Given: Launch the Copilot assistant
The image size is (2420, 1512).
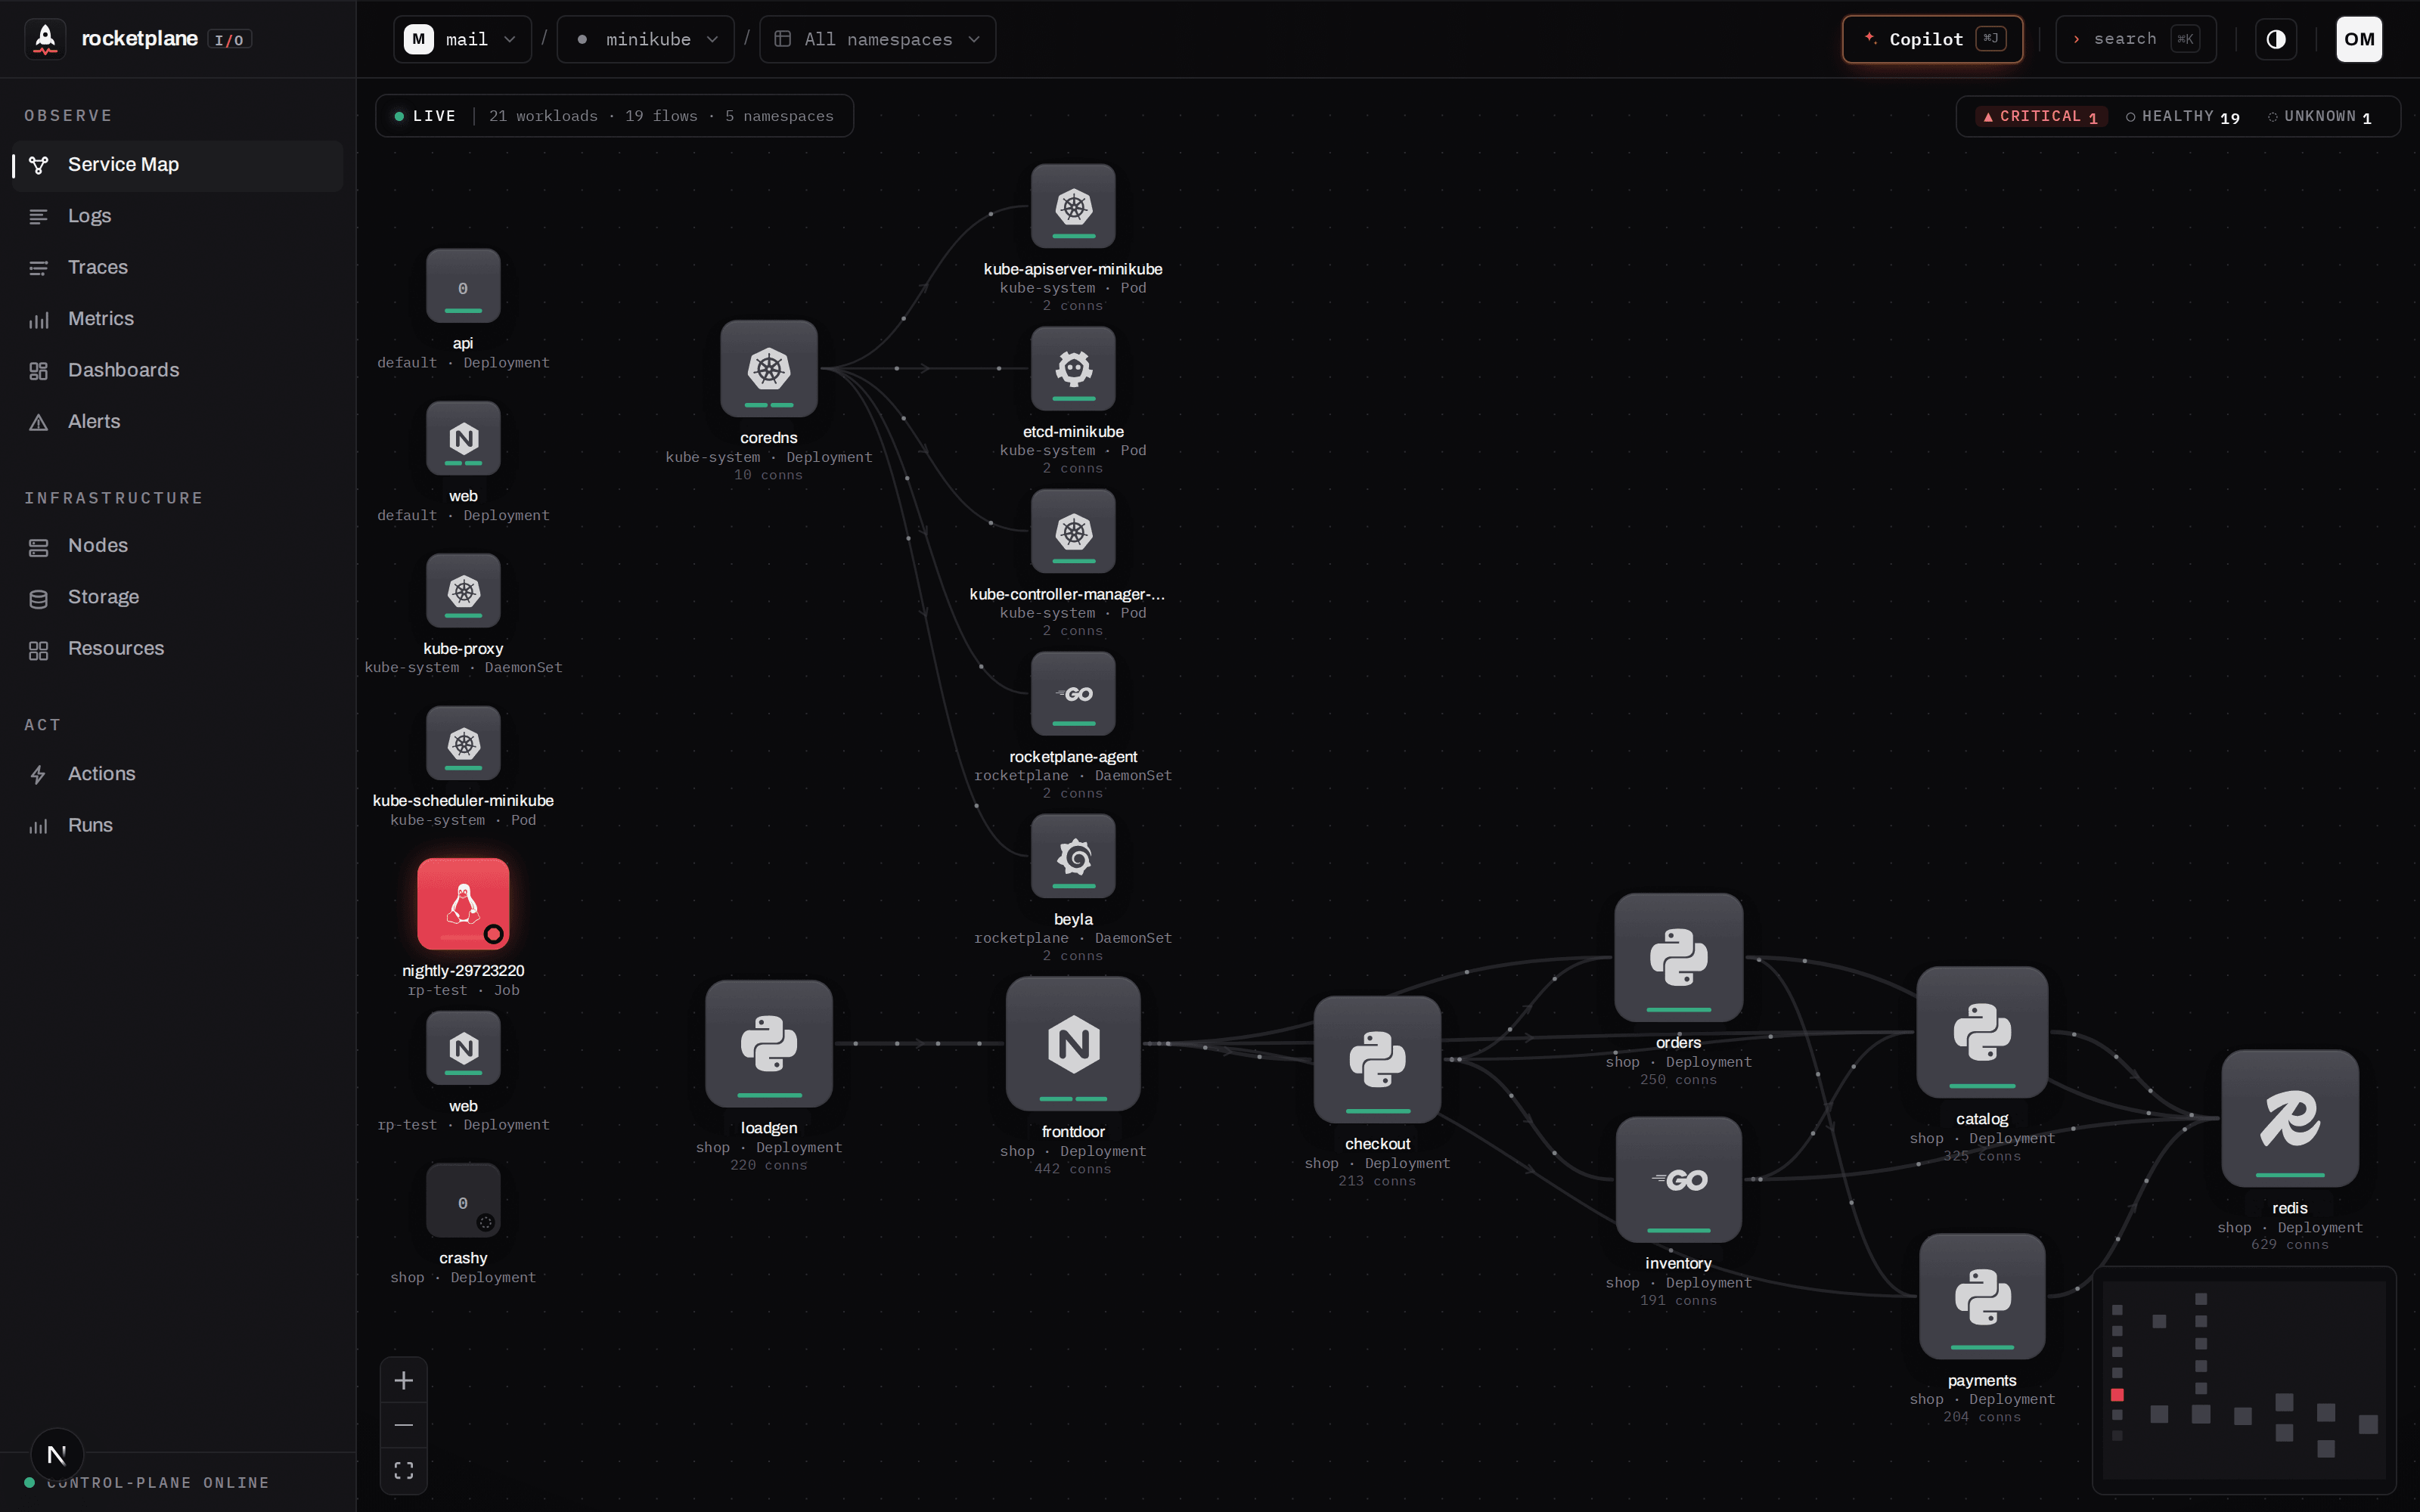Looking at the screenshot, I should click(x=1932, y=39).
